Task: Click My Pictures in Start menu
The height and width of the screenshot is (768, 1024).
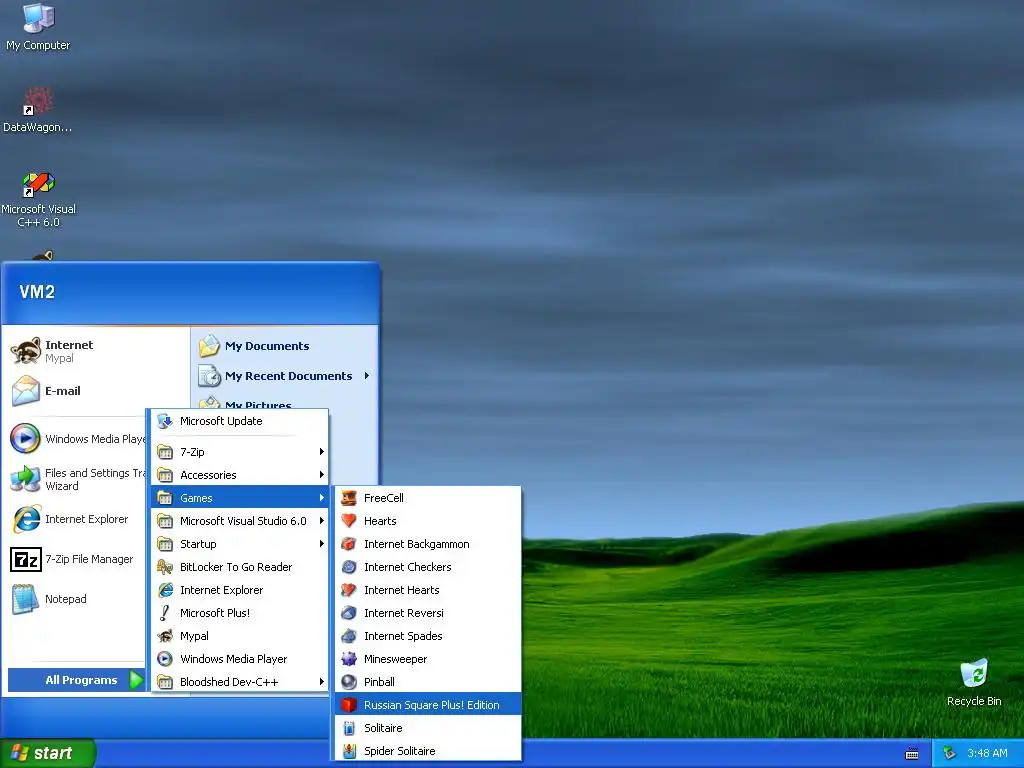Action: point(258,404)
